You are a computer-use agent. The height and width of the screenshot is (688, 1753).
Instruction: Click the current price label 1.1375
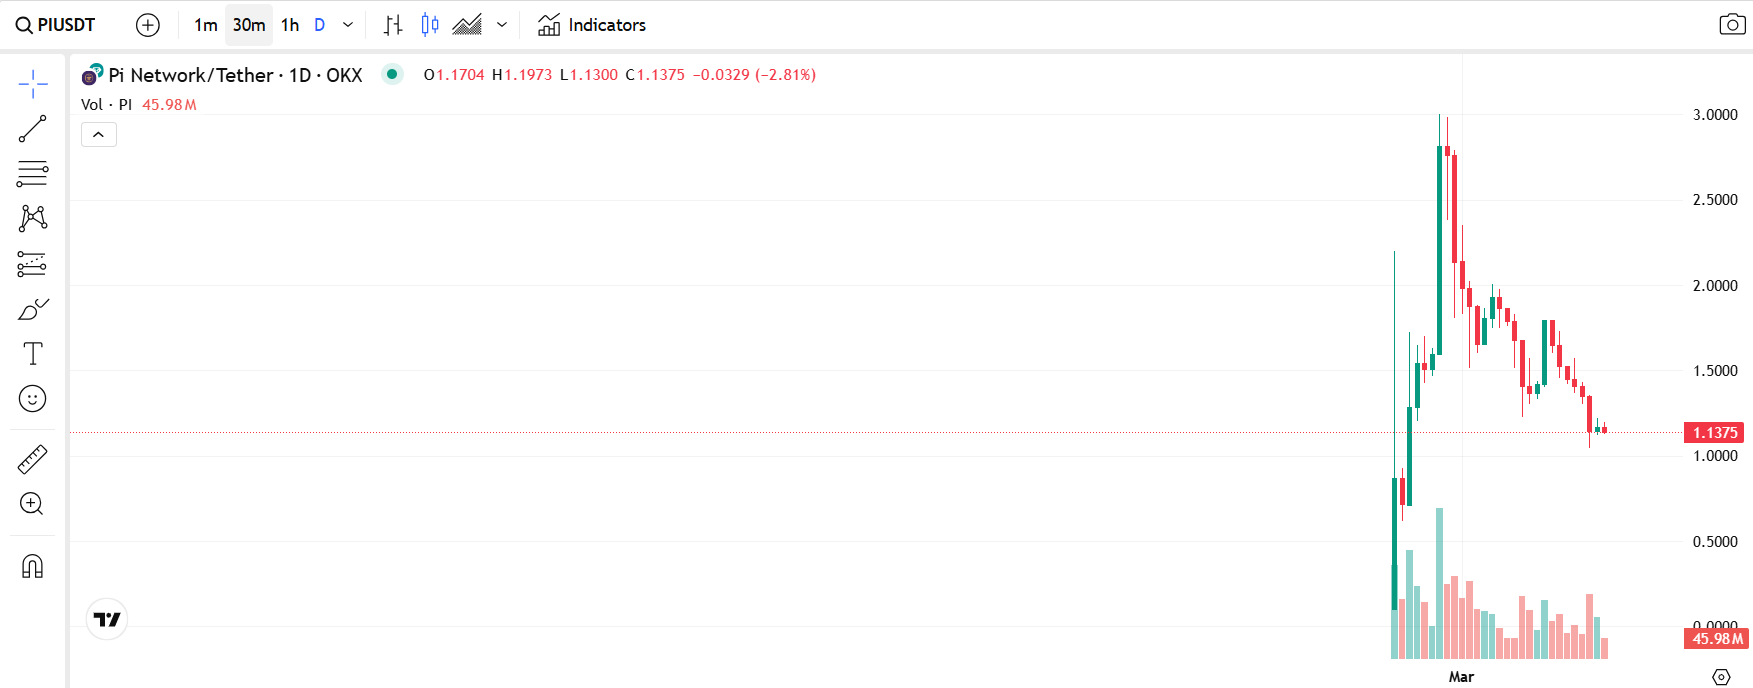point(1715,433)
